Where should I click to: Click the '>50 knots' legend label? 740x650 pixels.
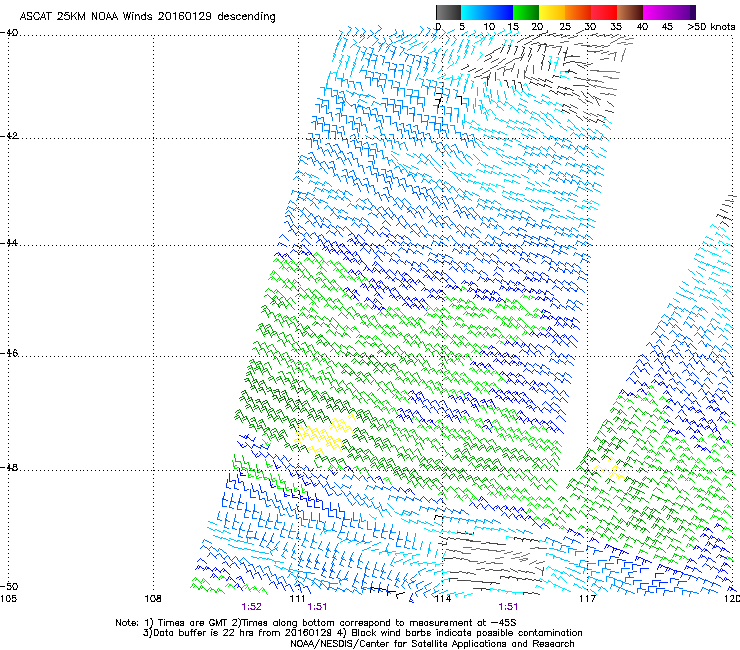[711, 27]
